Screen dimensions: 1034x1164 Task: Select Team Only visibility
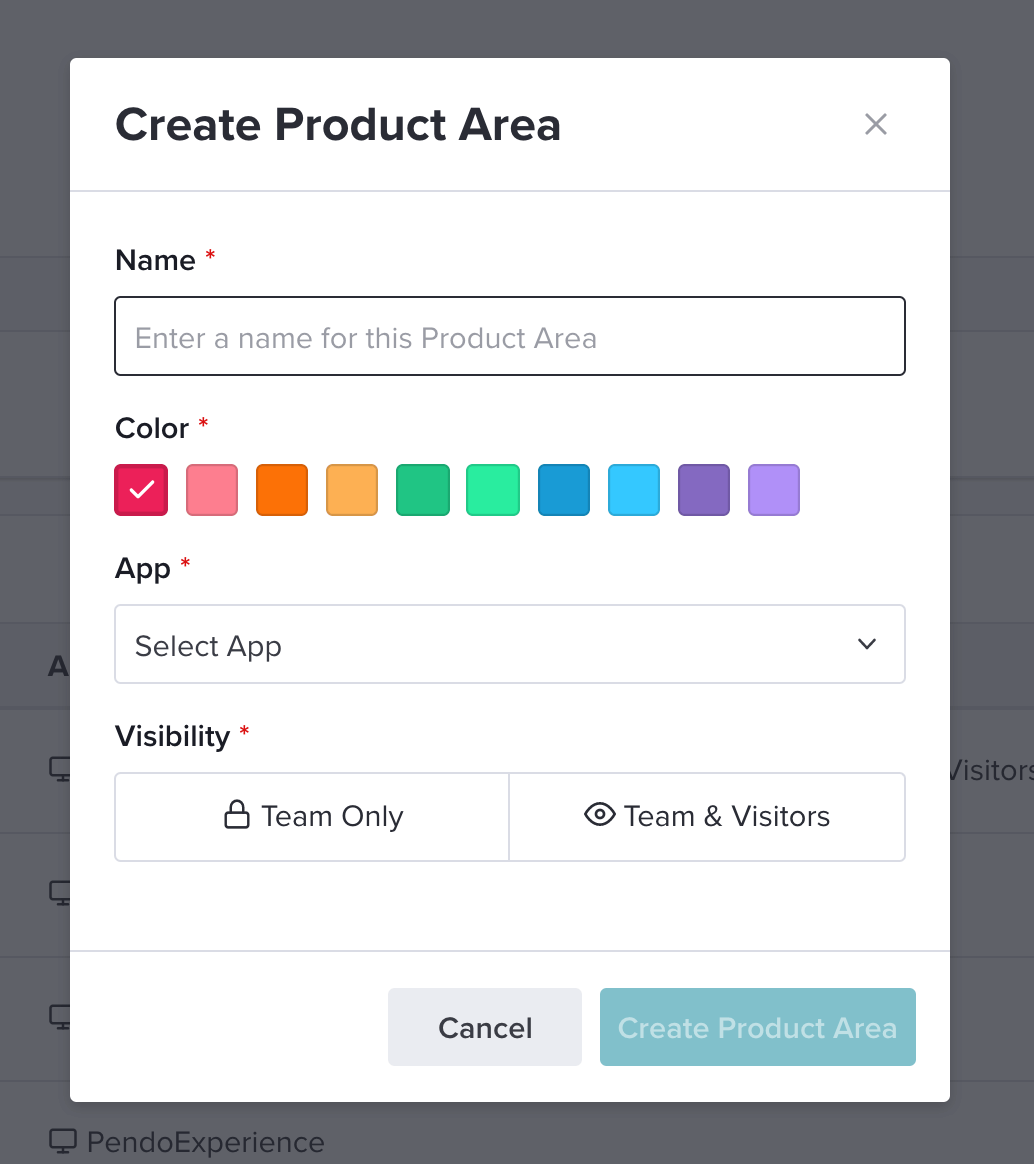point(313,817)
